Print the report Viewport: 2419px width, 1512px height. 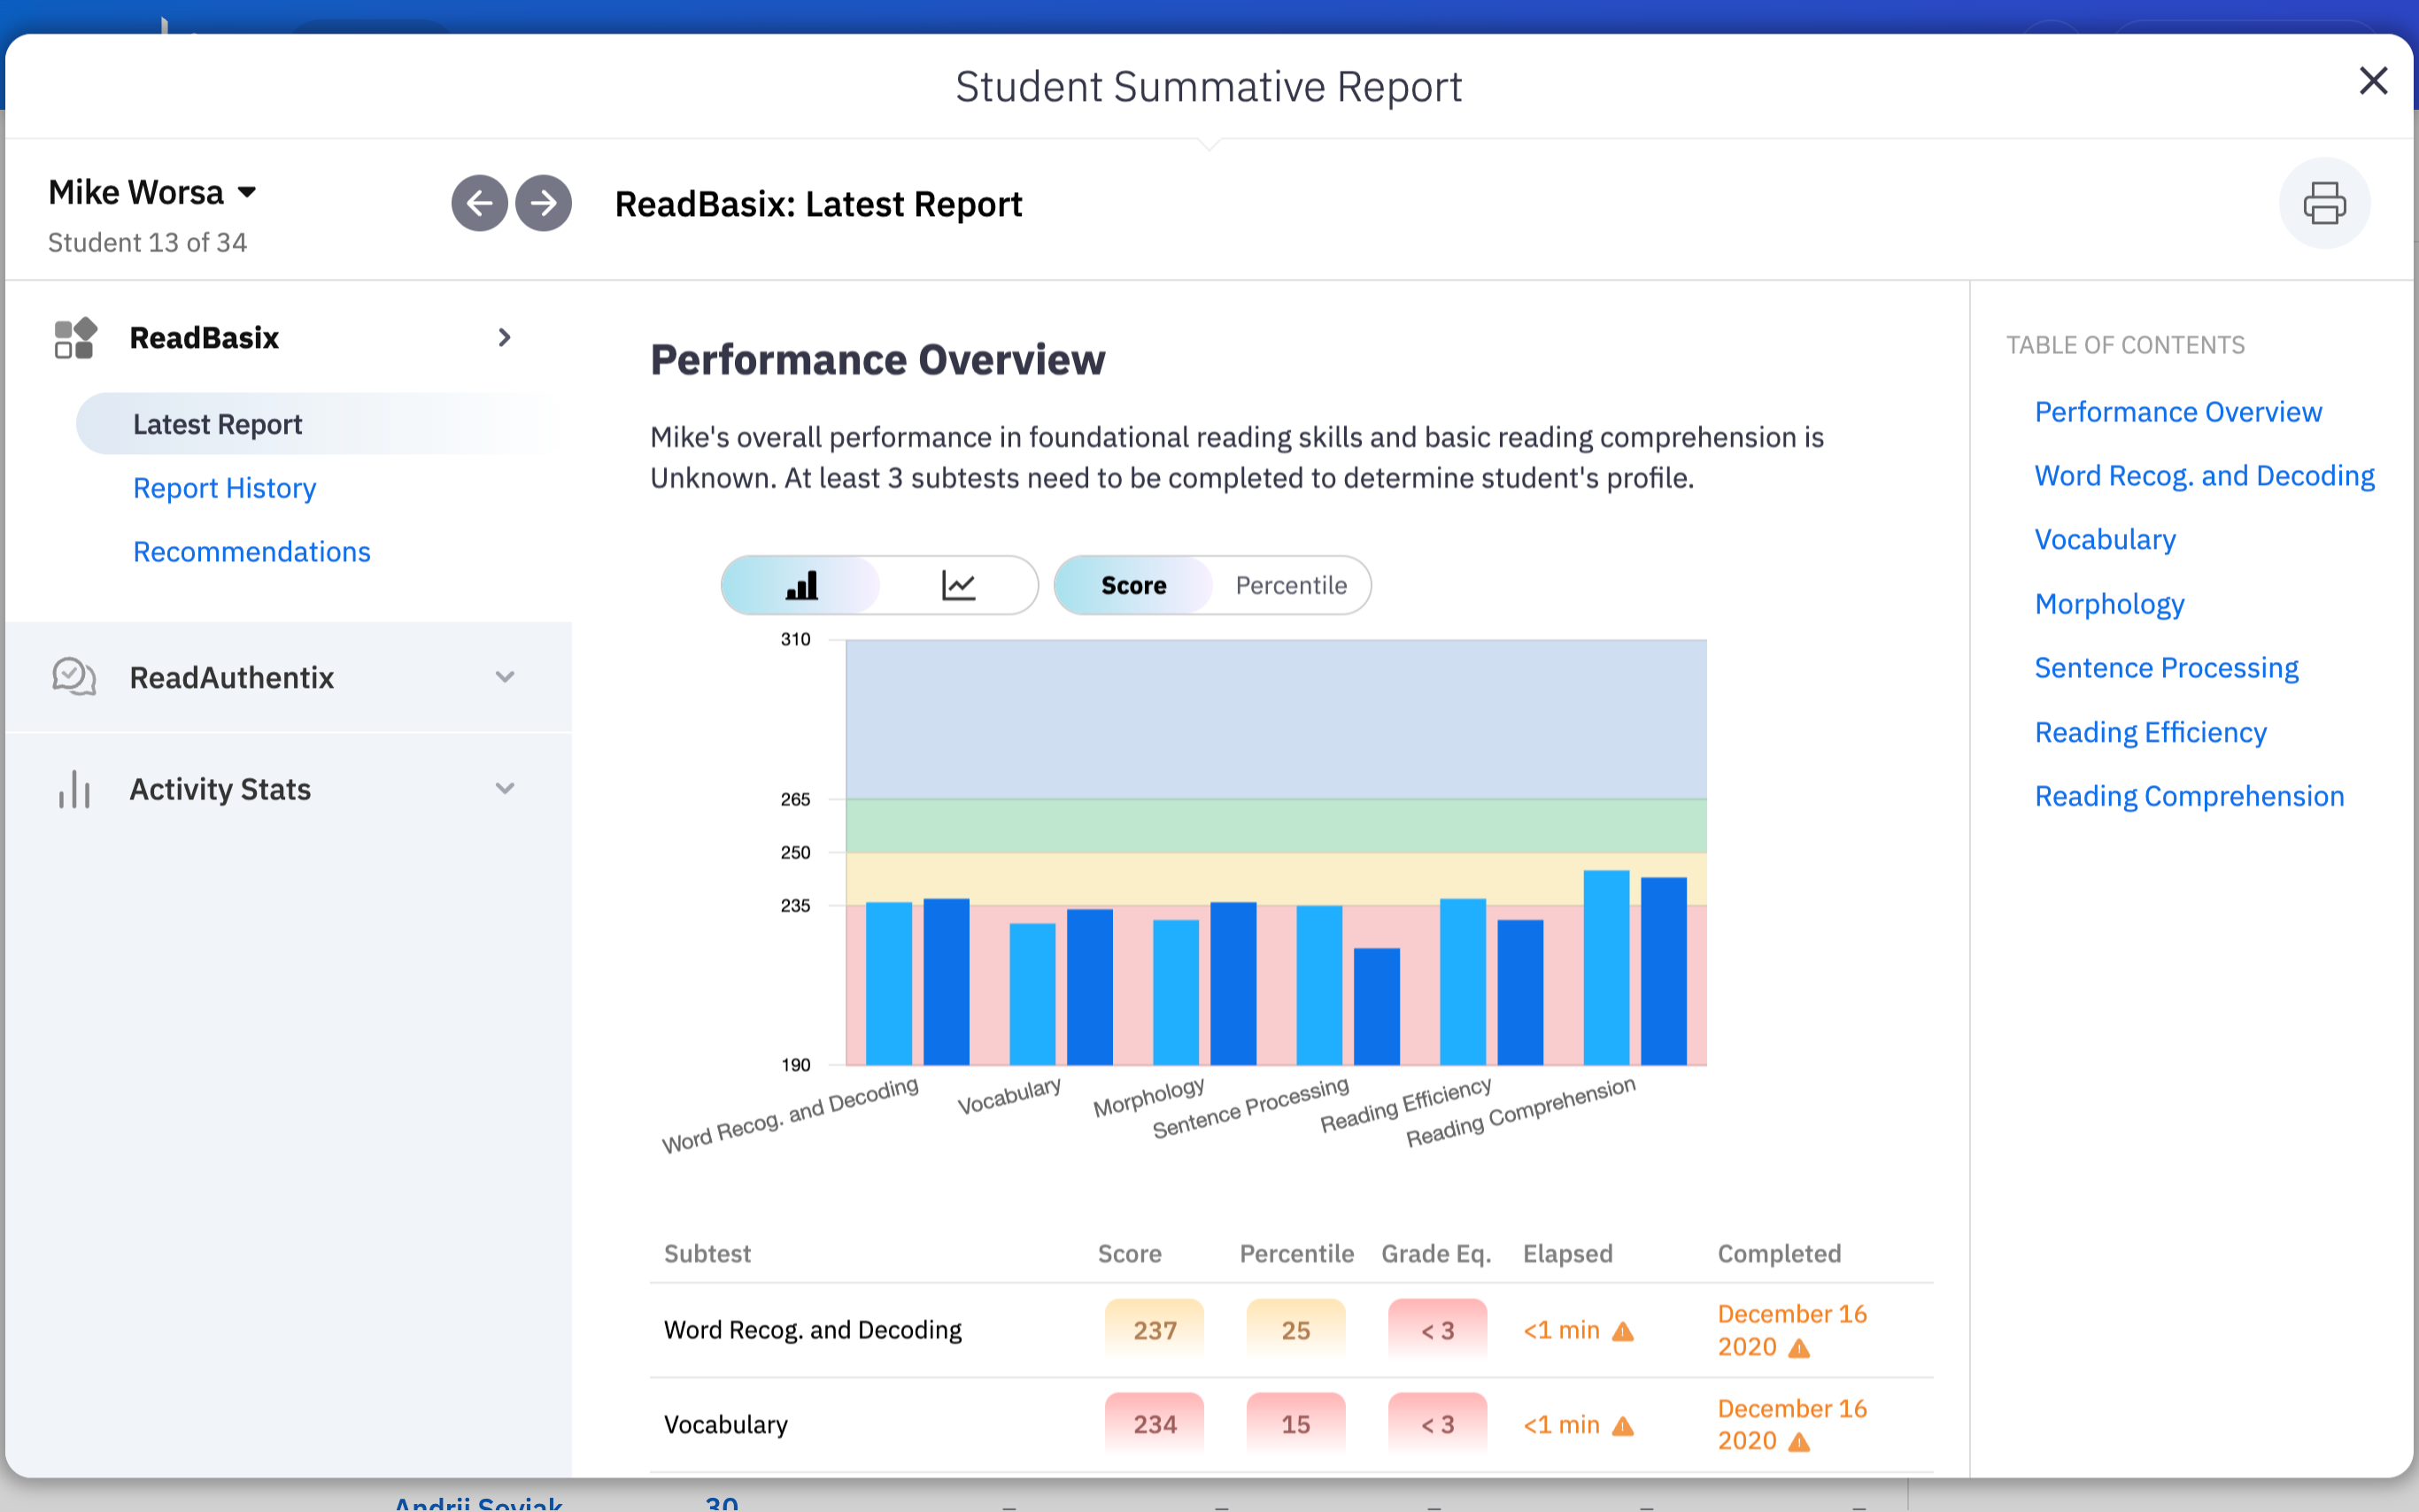coord(2324,203)
